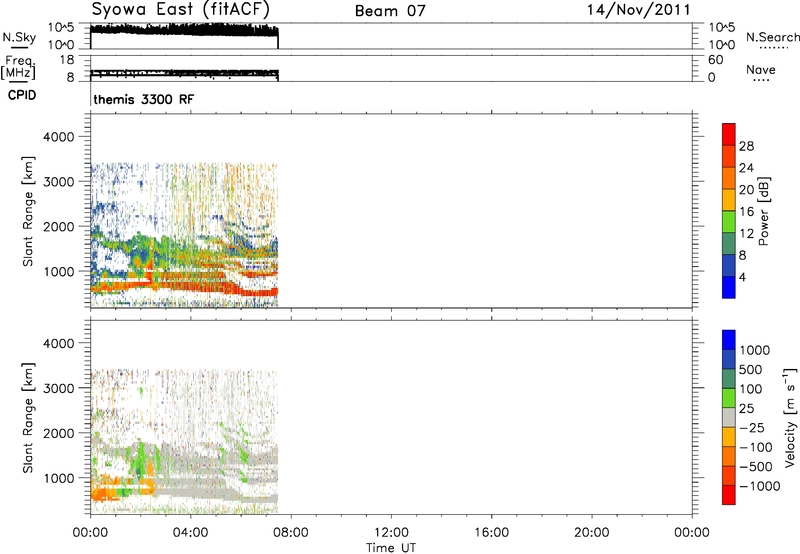
Task: Click the '08:00' time tick label
Action: pyautogui.click(x=291, y=533)
